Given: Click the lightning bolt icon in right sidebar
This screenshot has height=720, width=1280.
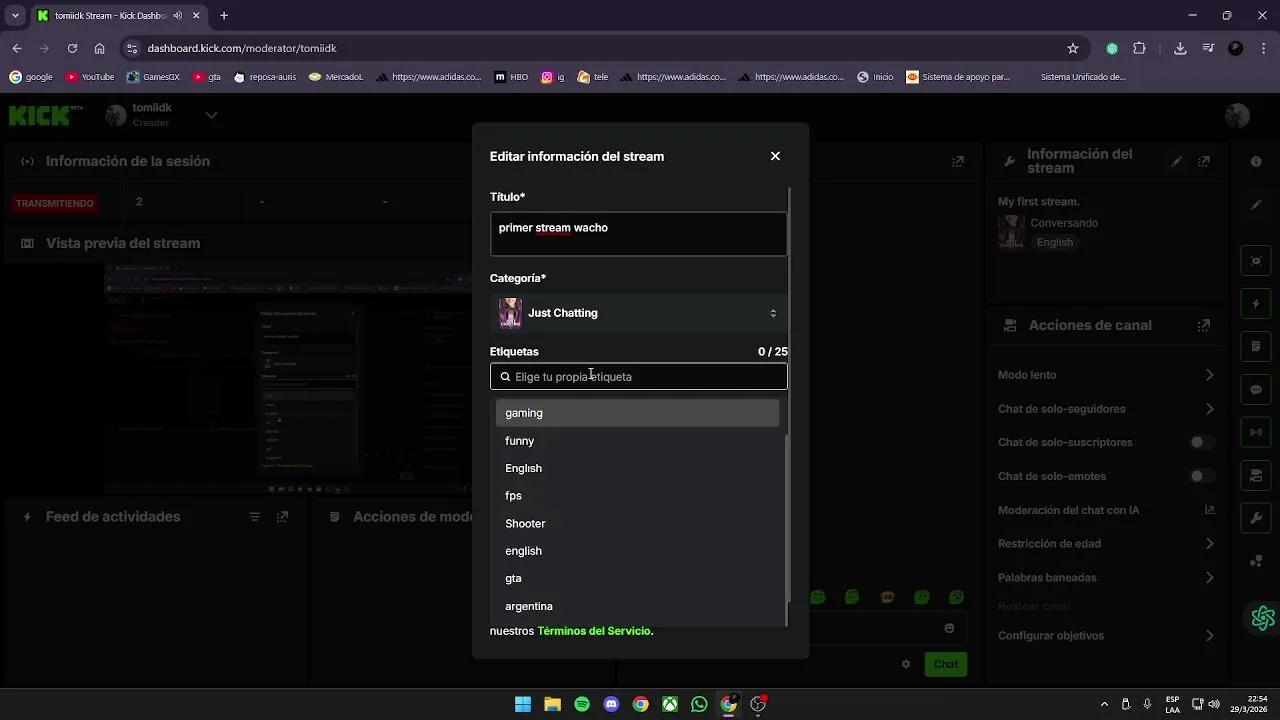Looking at the screenshot, I should (1256, 304).
